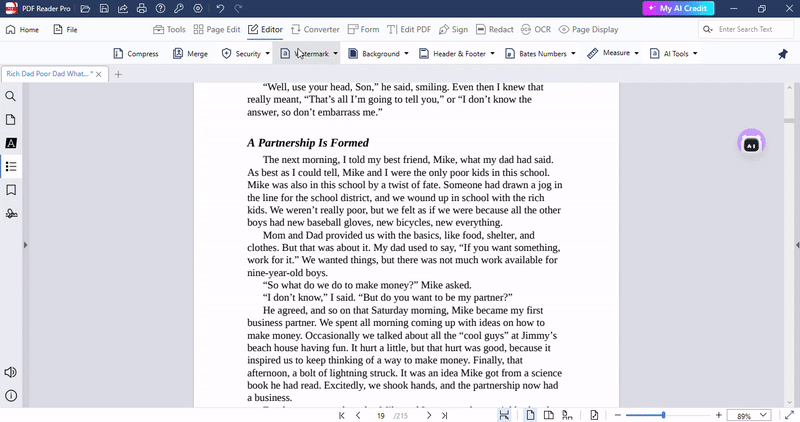Open the Redact tab
The image size is (800, 422).
coord(494,30)
